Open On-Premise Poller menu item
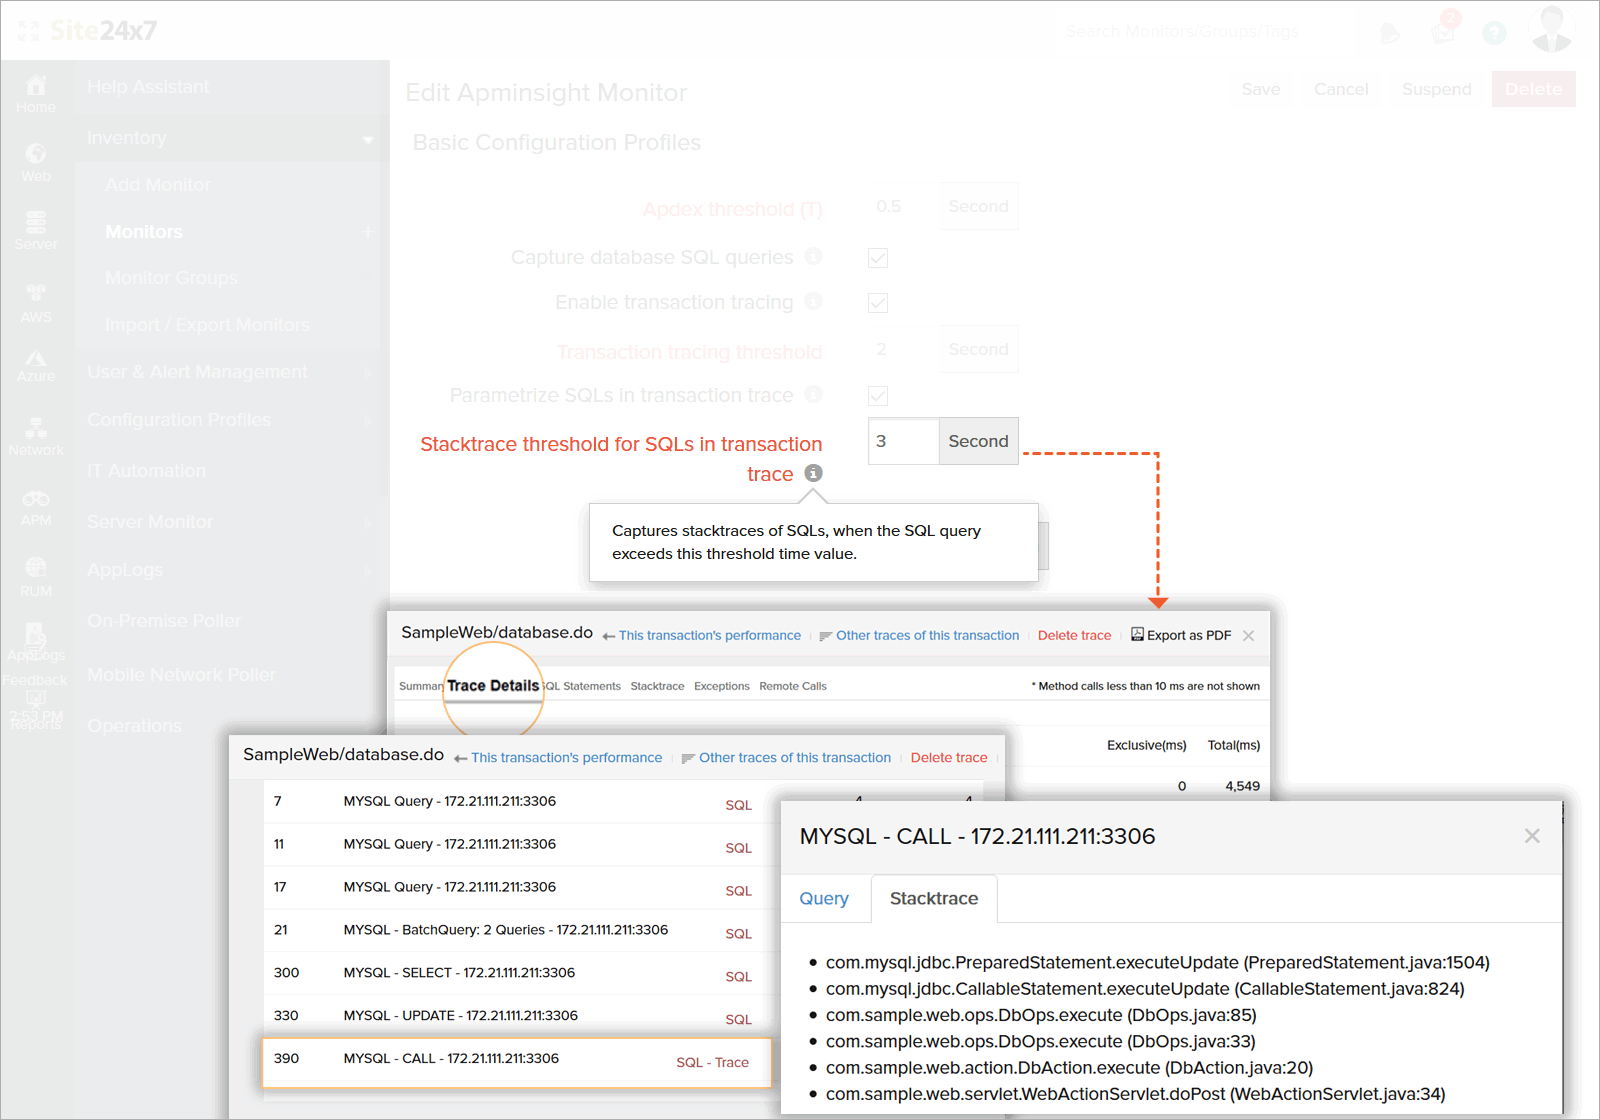 click(164, 621)
